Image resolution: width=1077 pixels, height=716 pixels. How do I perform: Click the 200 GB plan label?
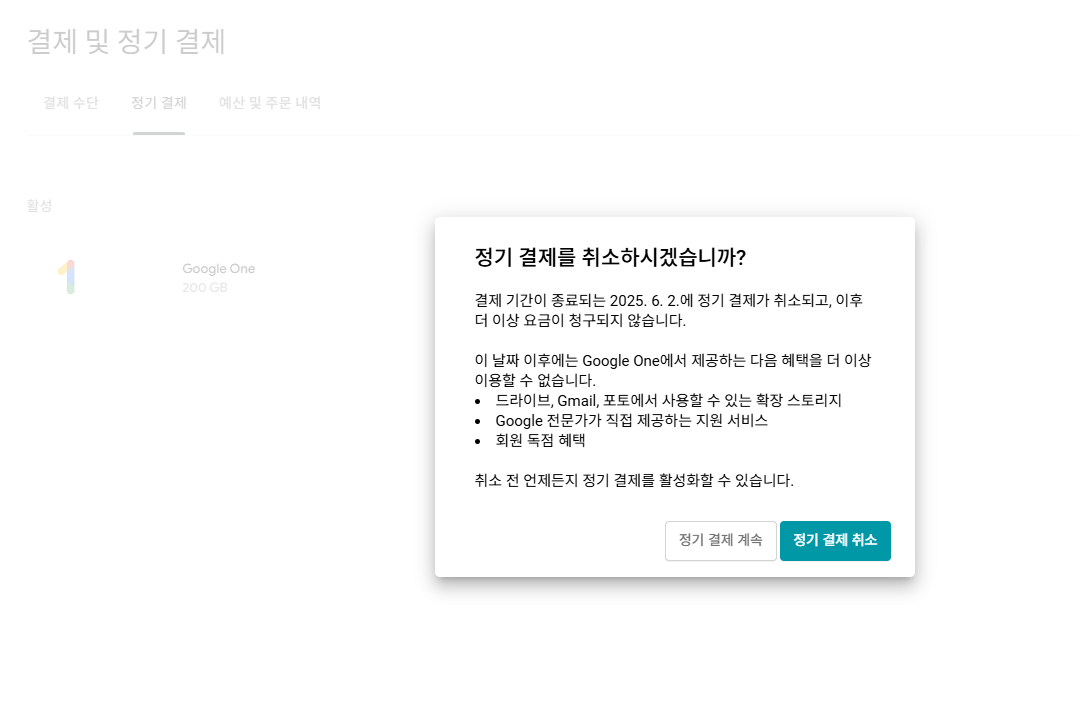click(205, 287)
